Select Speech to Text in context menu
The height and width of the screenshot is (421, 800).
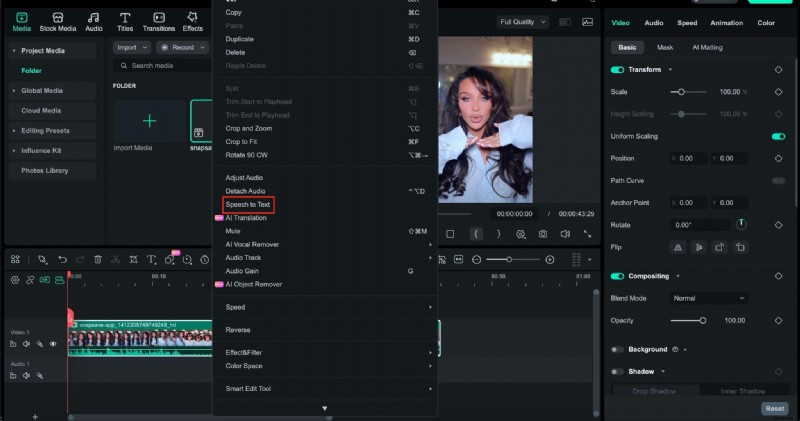coord(248,205)
